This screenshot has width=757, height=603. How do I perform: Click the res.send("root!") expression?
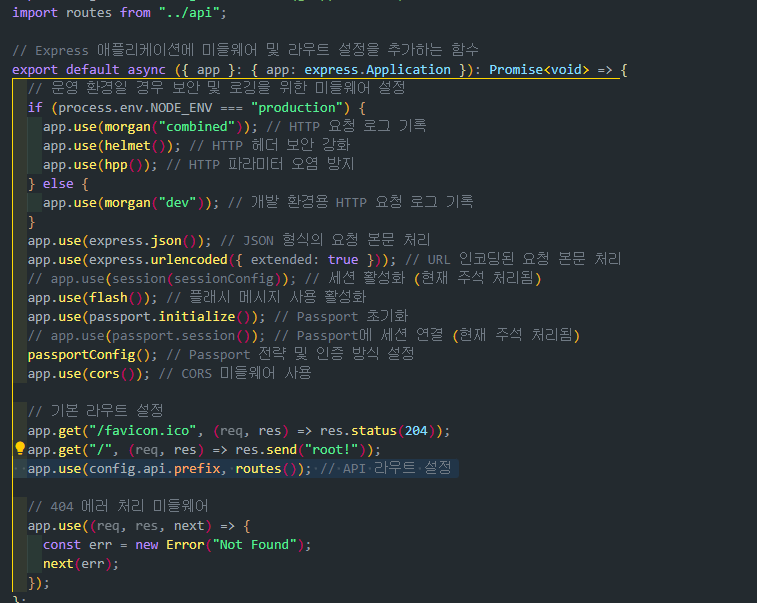[303, 449]
